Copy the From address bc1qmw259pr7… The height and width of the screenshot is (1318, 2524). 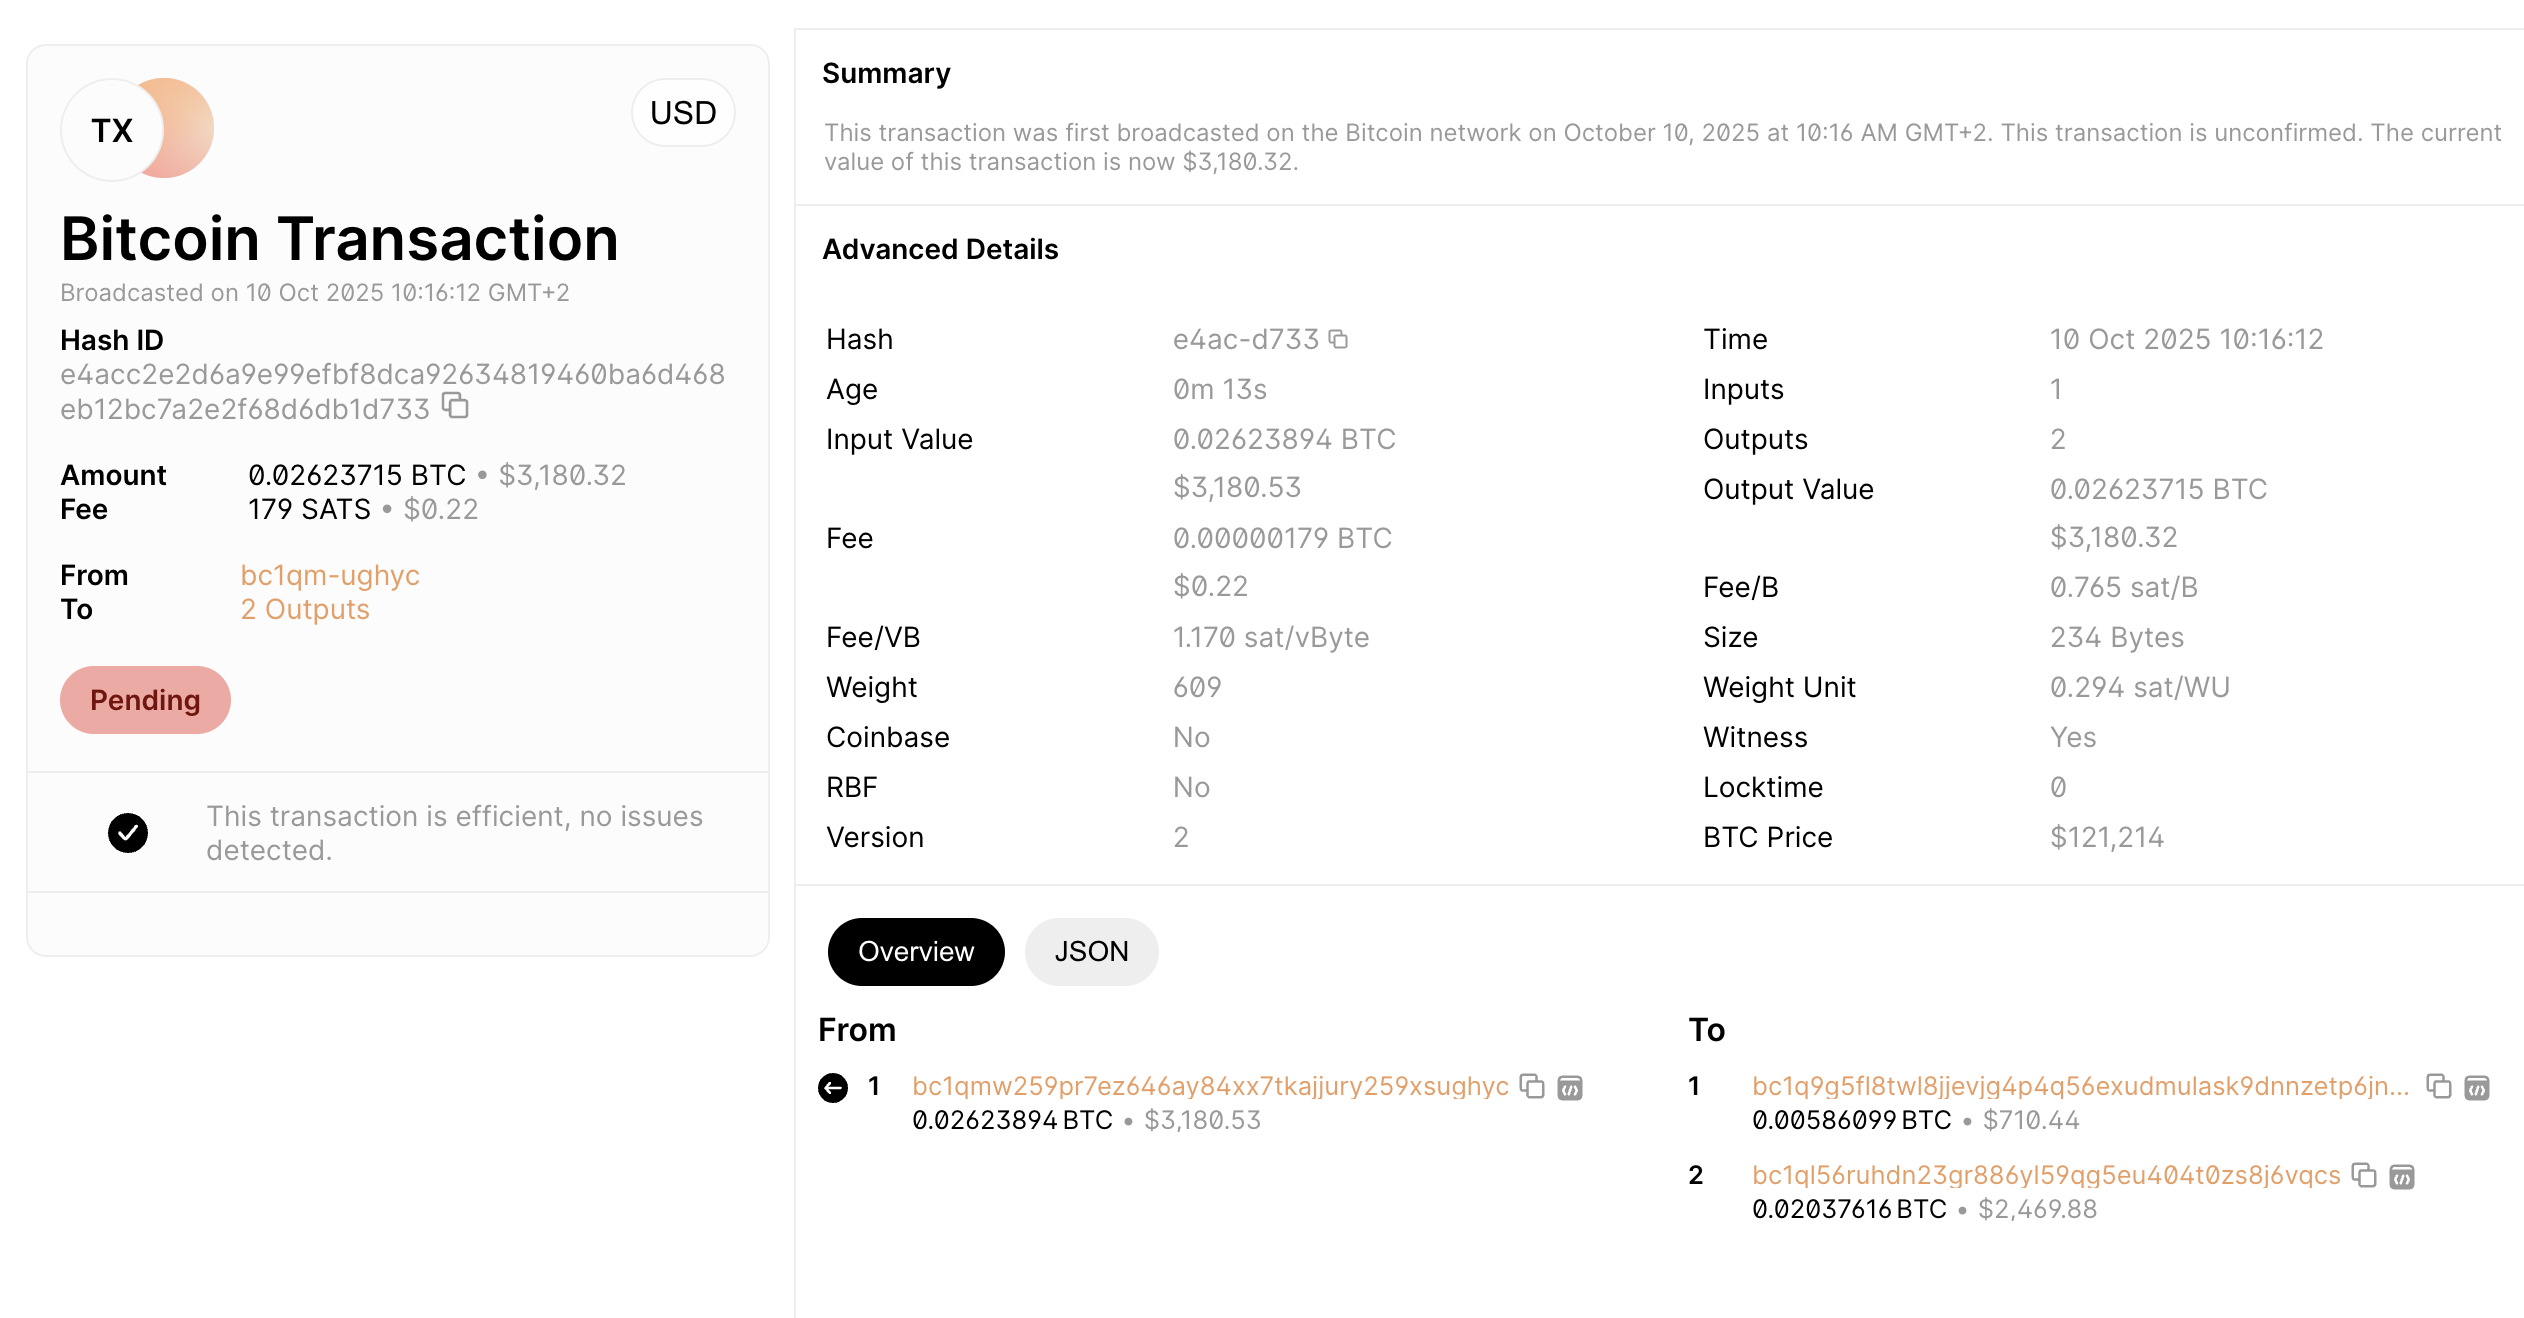tap(1532, 1086)
